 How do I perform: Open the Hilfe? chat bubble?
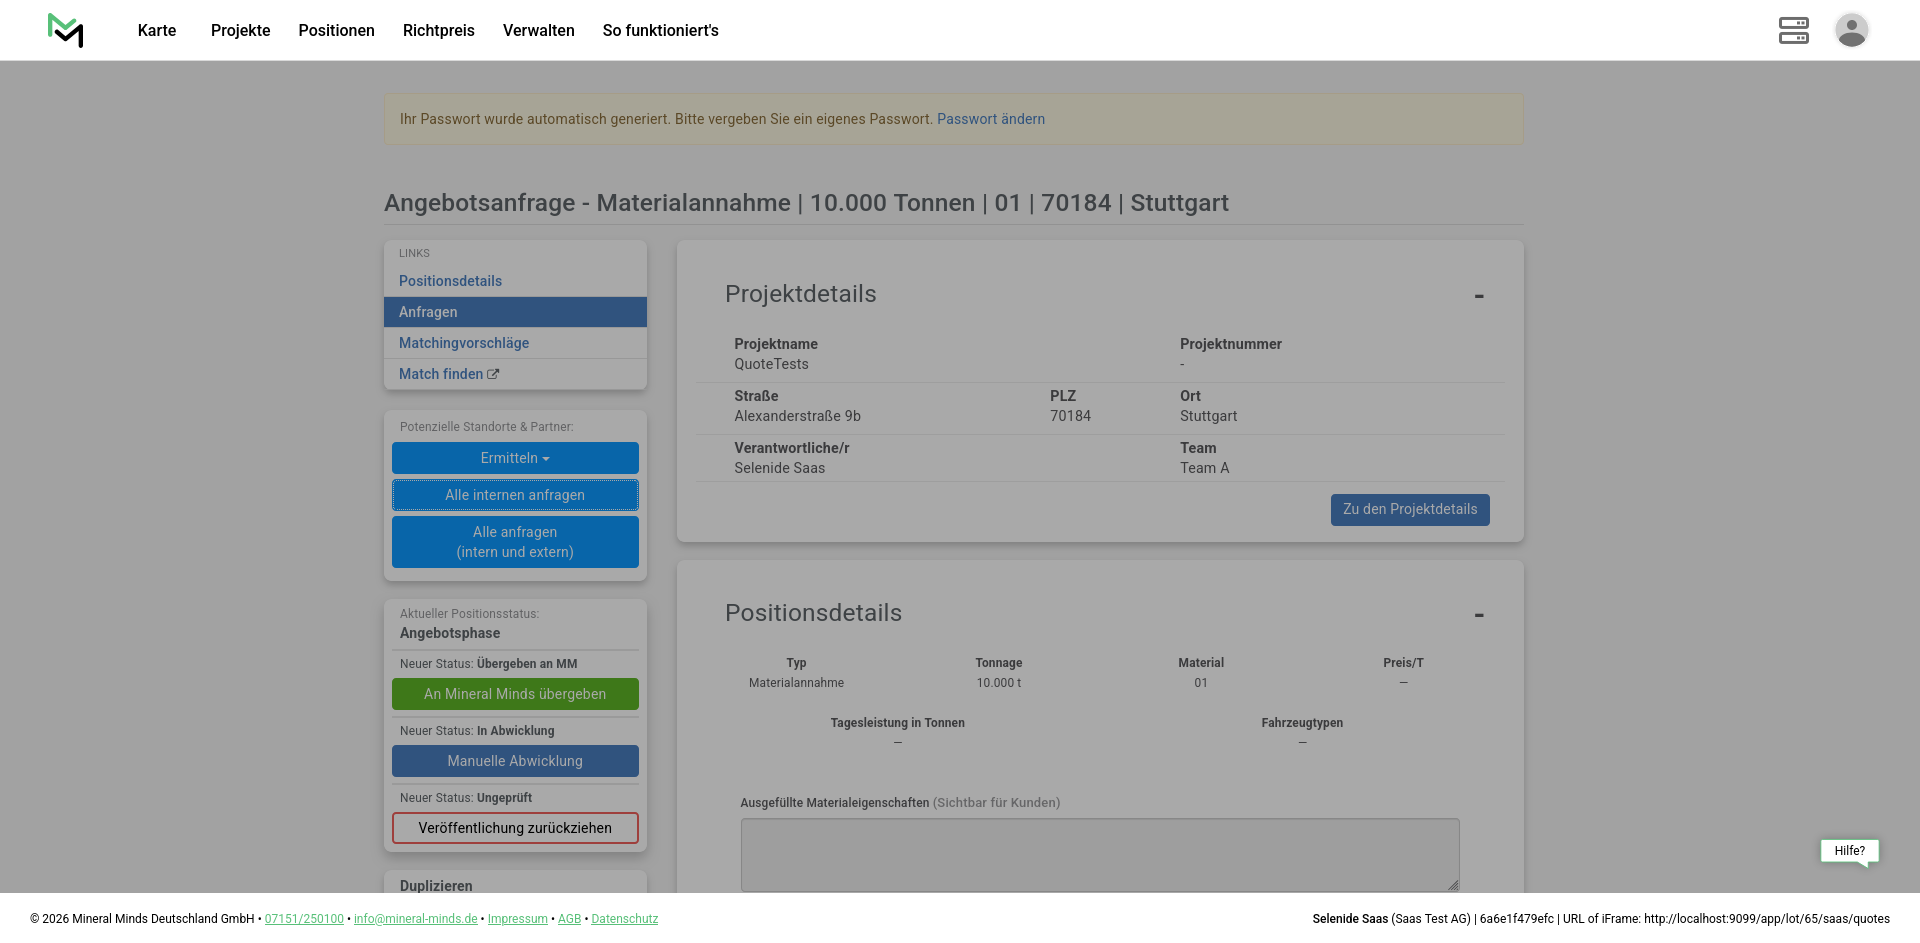1849,851
